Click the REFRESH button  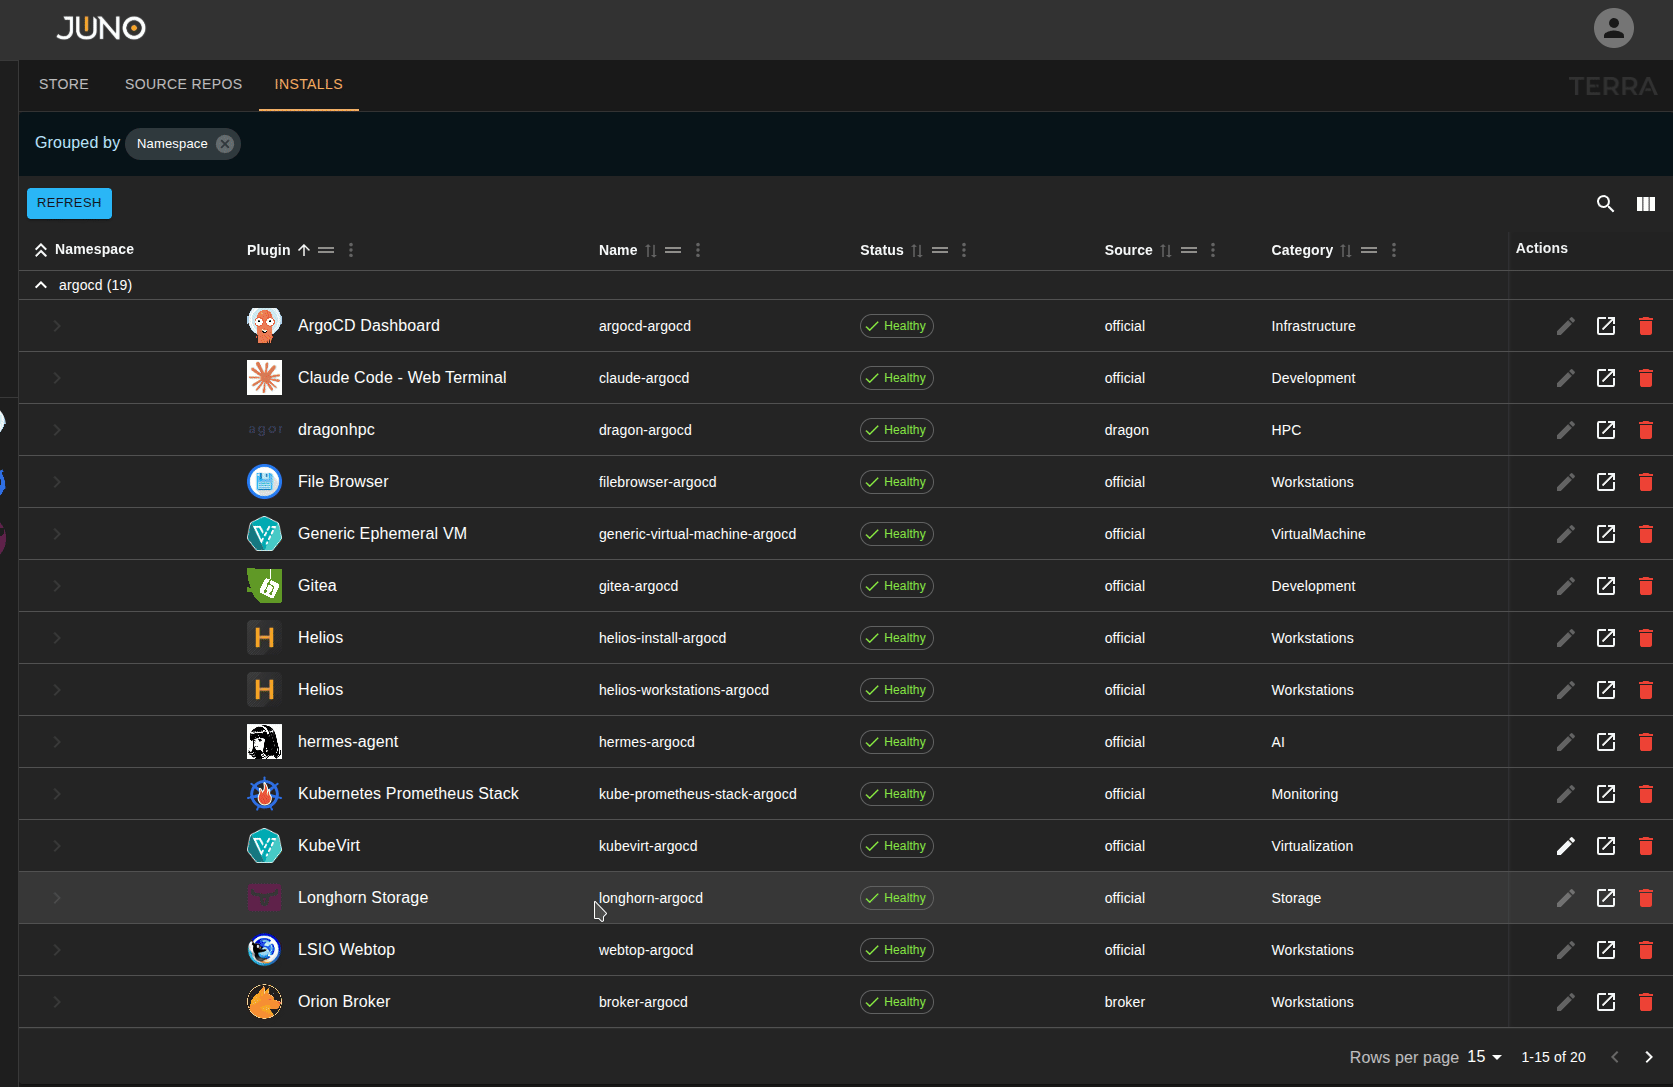click(69, 203)
